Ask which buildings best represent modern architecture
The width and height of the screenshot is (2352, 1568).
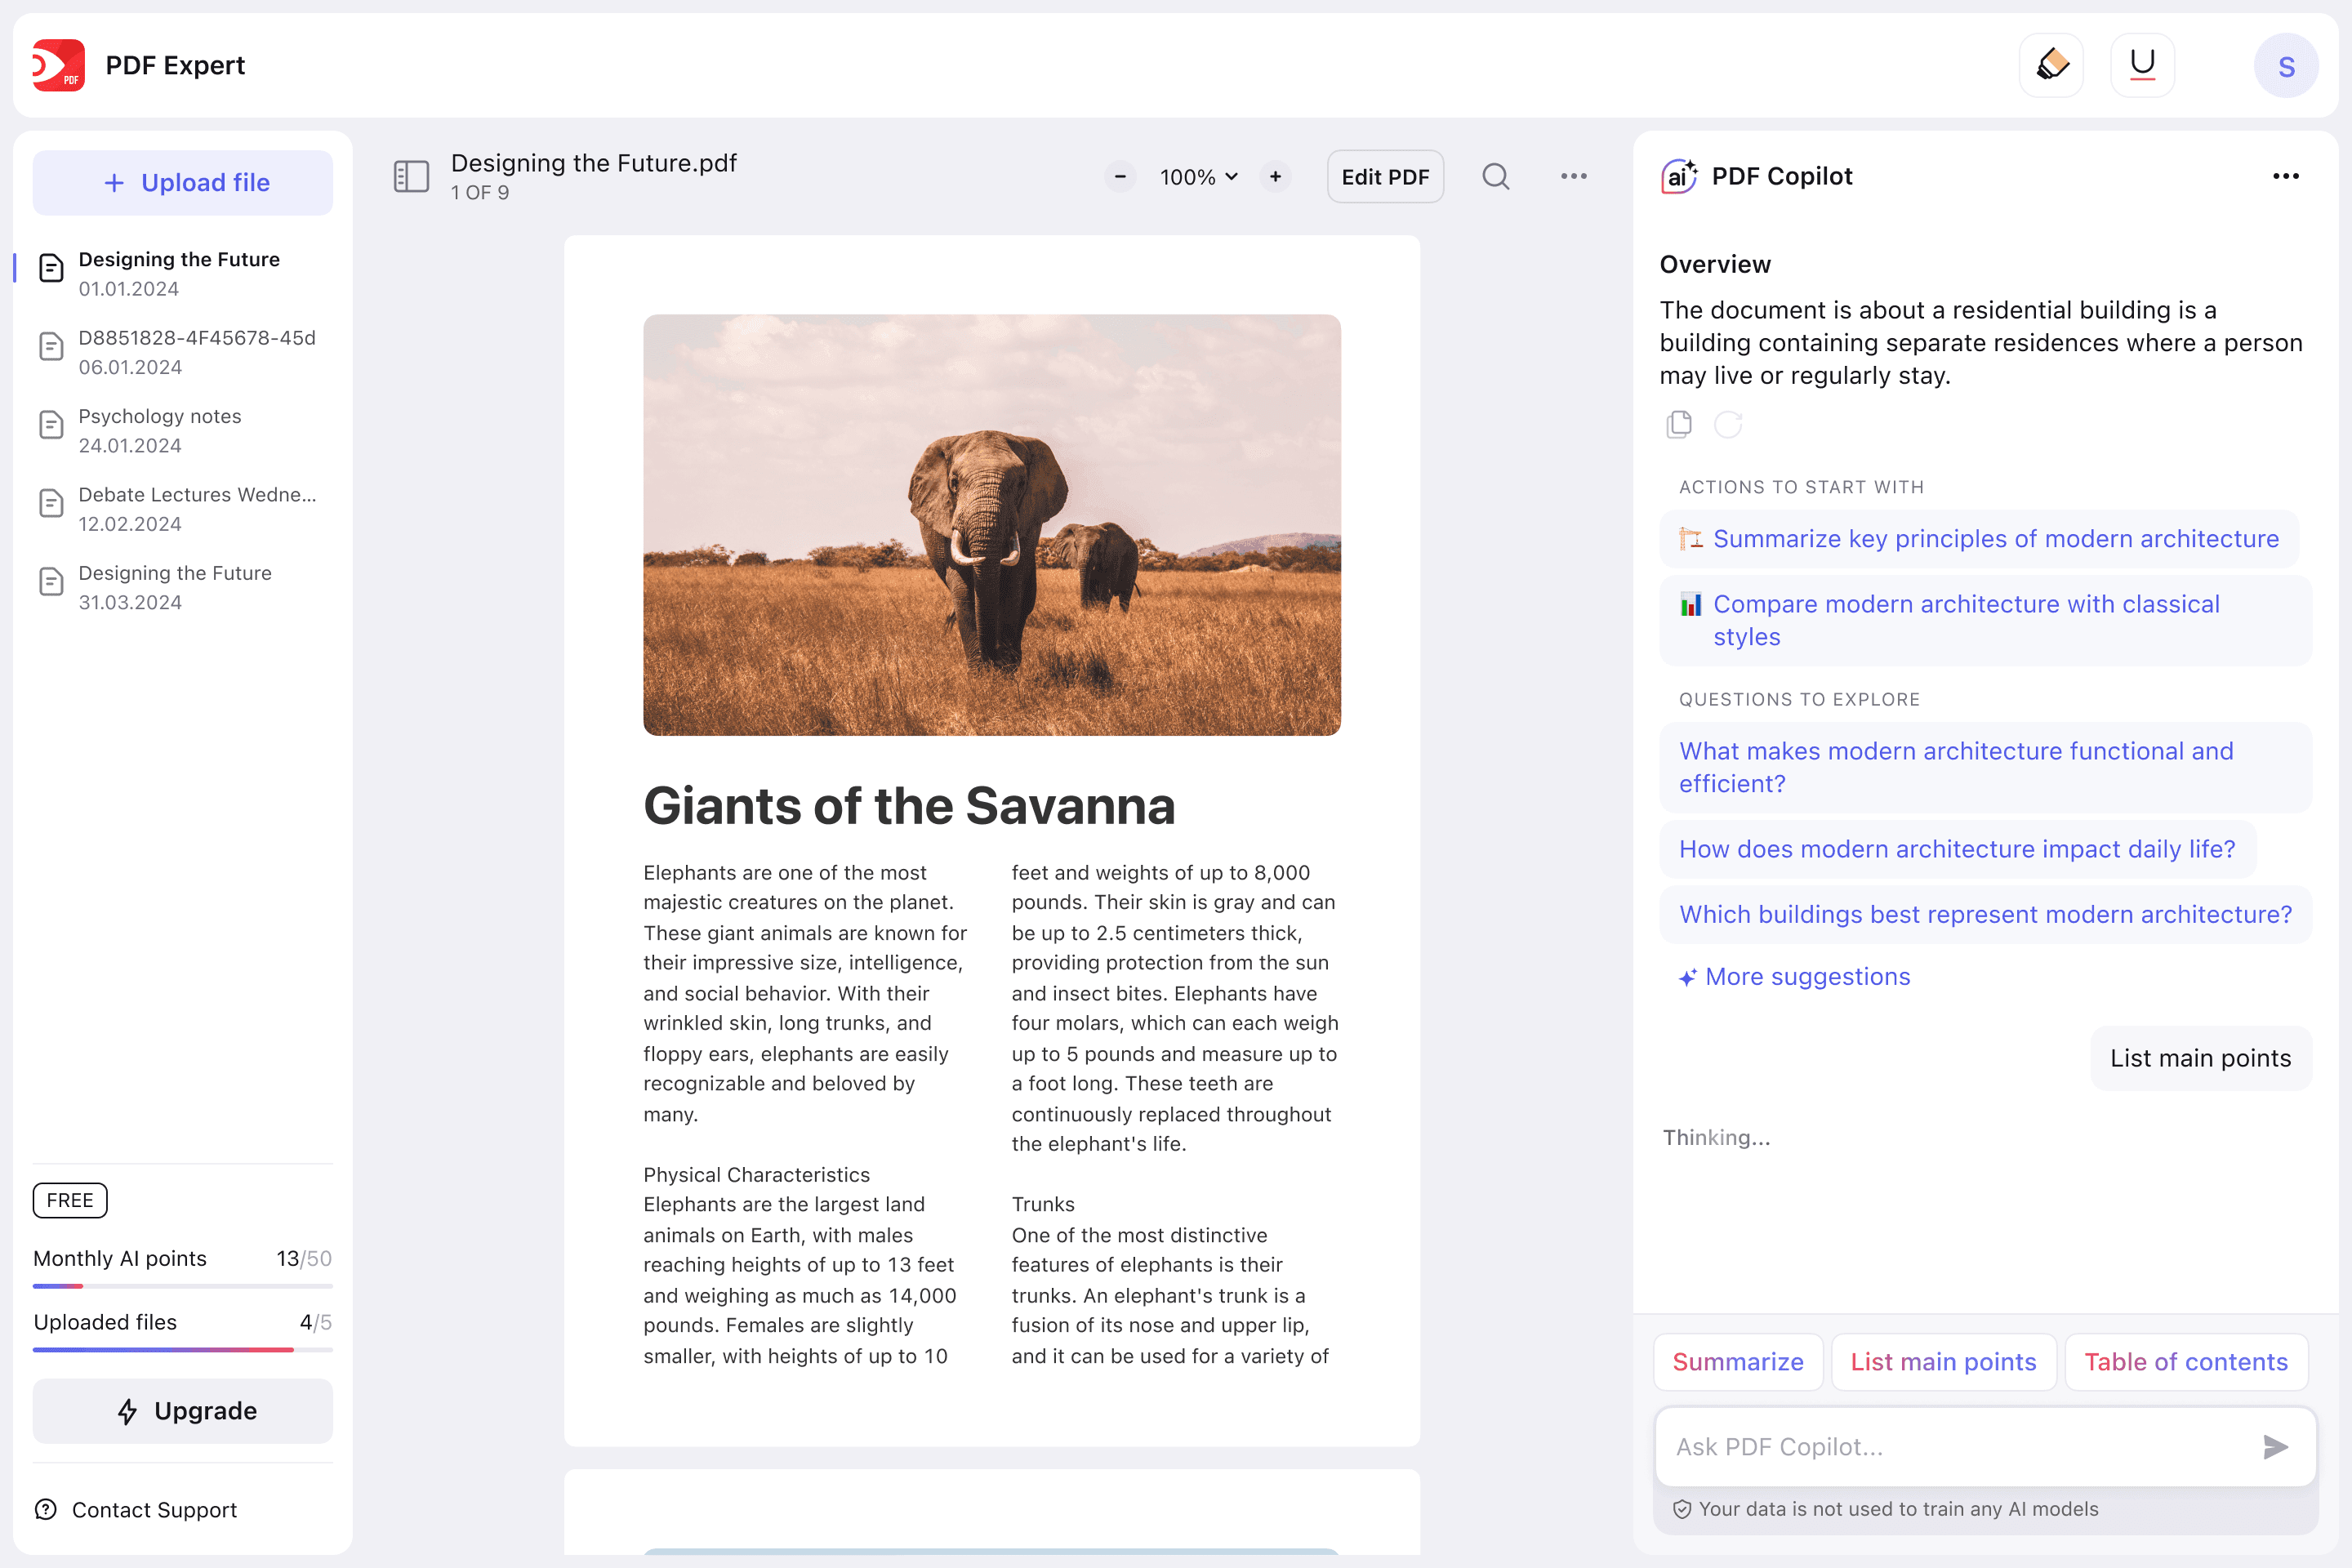pyautogui.click(x=1985, y=915)
